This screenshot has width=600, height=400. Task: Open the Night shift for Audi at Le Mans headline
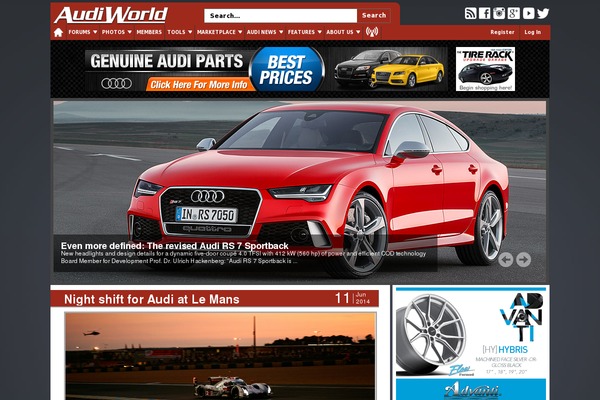[x=152, y=299]
